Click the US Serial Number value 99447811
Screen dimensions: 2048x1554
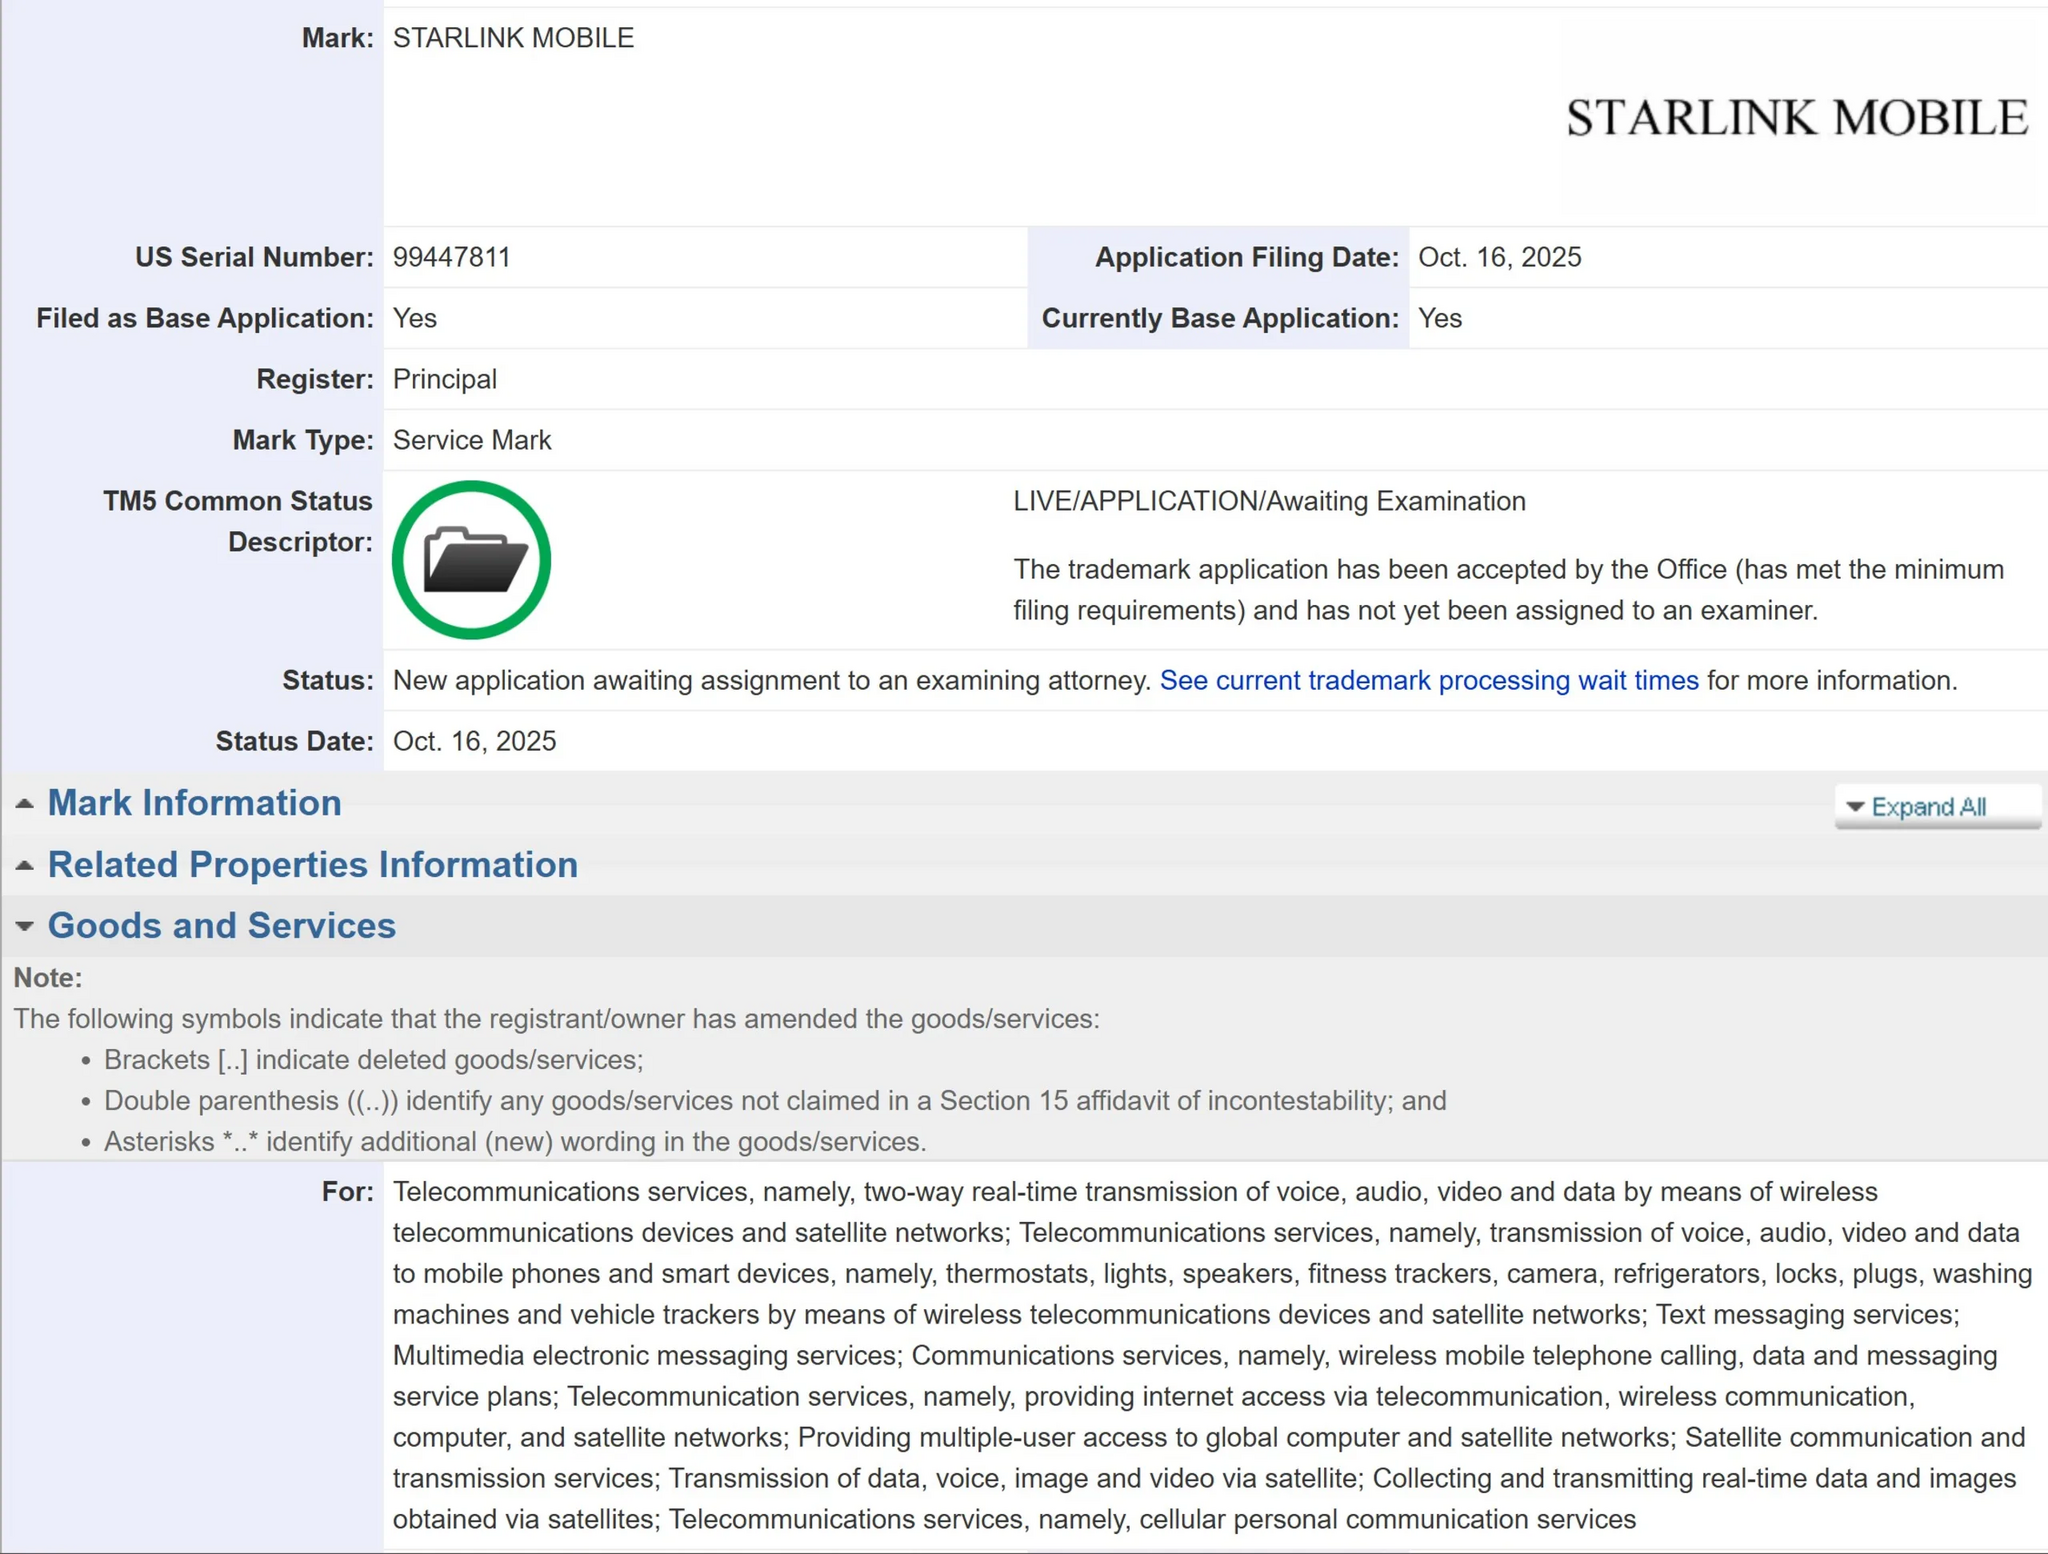(x=451, y=258)
